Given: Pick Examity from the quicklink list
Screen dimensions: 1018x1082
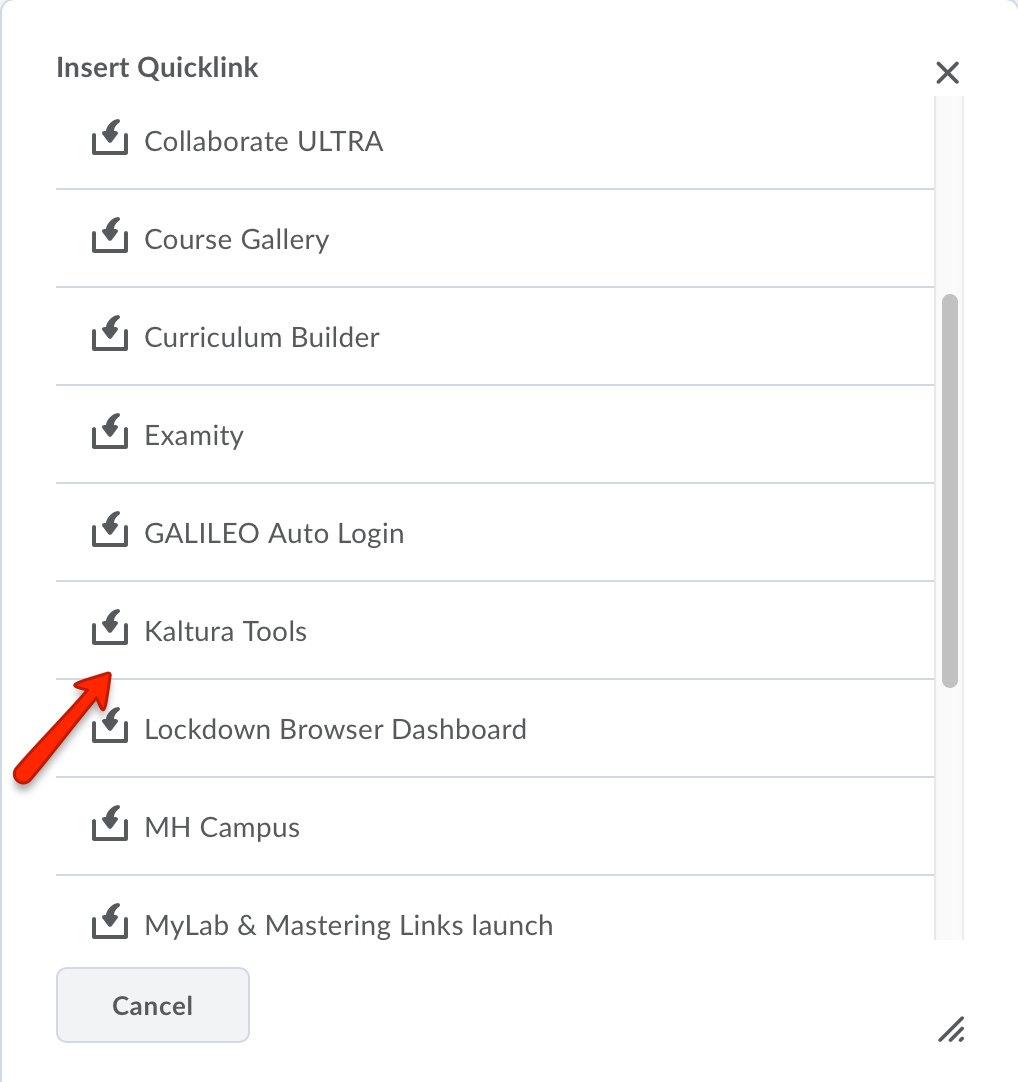Looking at the screenshot, I should coord(194,435).
